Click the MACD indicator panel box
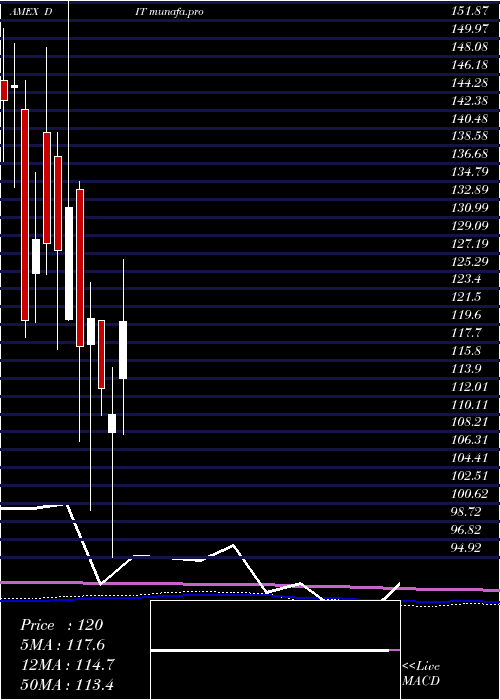Screen dimensions: 500x700 pos(275,650)
